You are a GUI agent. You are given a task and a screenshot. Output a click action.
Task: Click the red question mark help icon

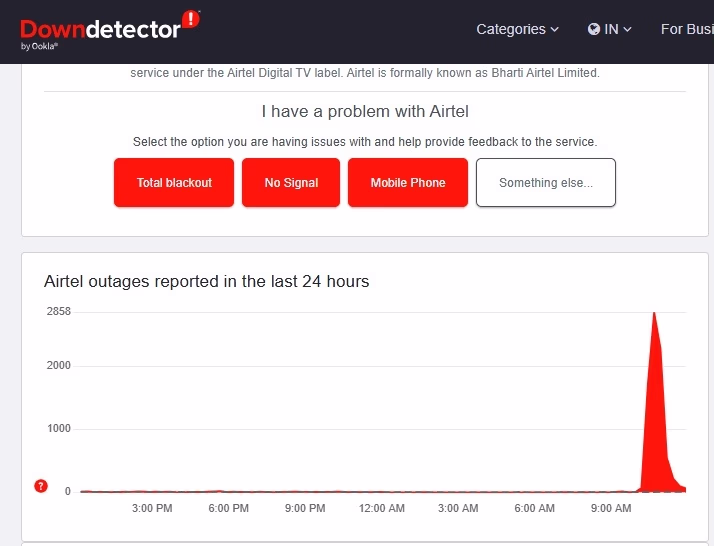pos(41,486)
